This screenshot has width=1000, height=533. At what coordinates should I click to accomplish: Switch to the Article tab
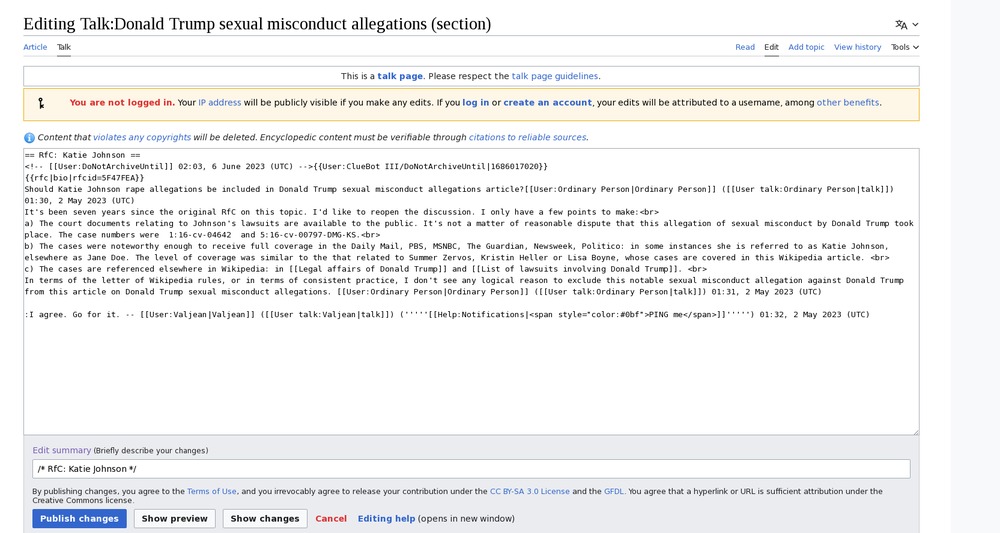coord(35,47)
